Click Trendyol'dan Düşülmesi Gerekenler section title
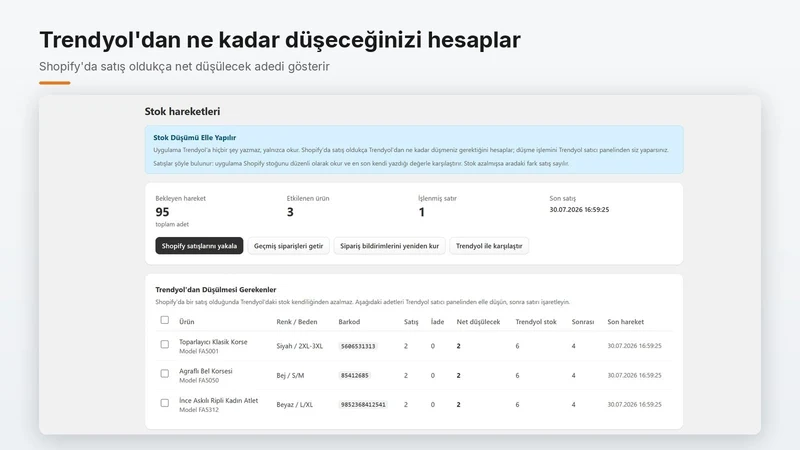 [x=215, y=289]
